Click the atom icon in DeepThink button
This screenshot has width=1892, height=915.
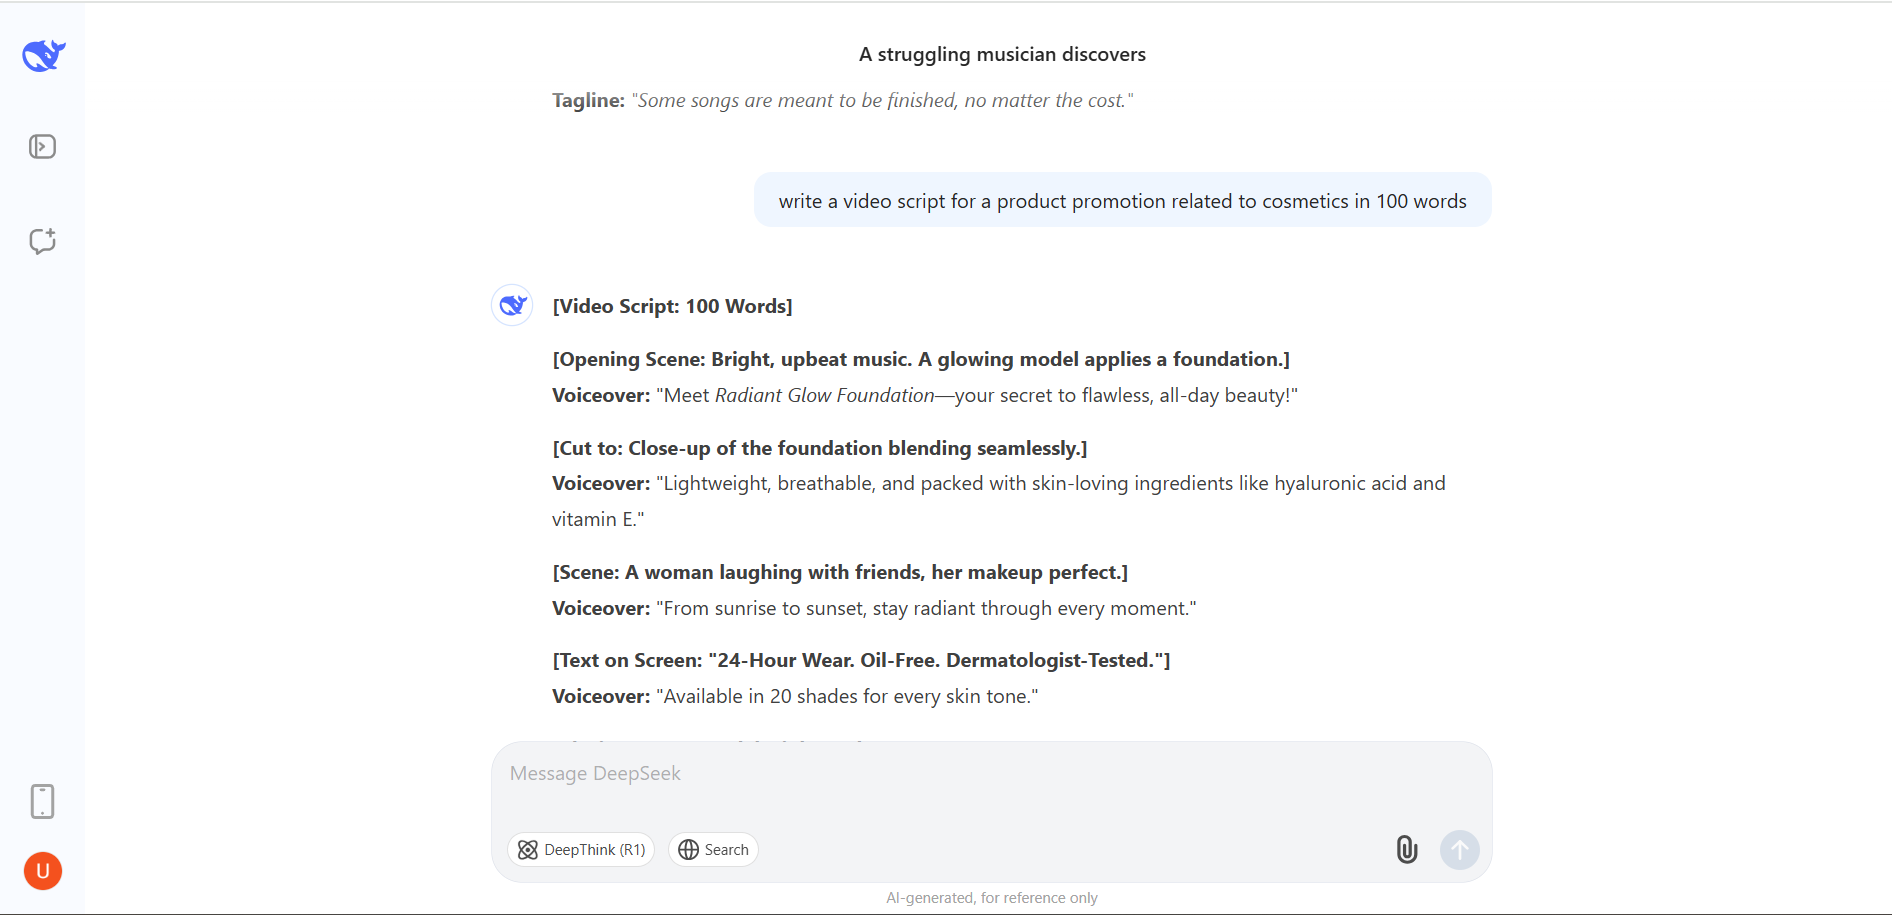pyautogui.click(x=528, y=849)
